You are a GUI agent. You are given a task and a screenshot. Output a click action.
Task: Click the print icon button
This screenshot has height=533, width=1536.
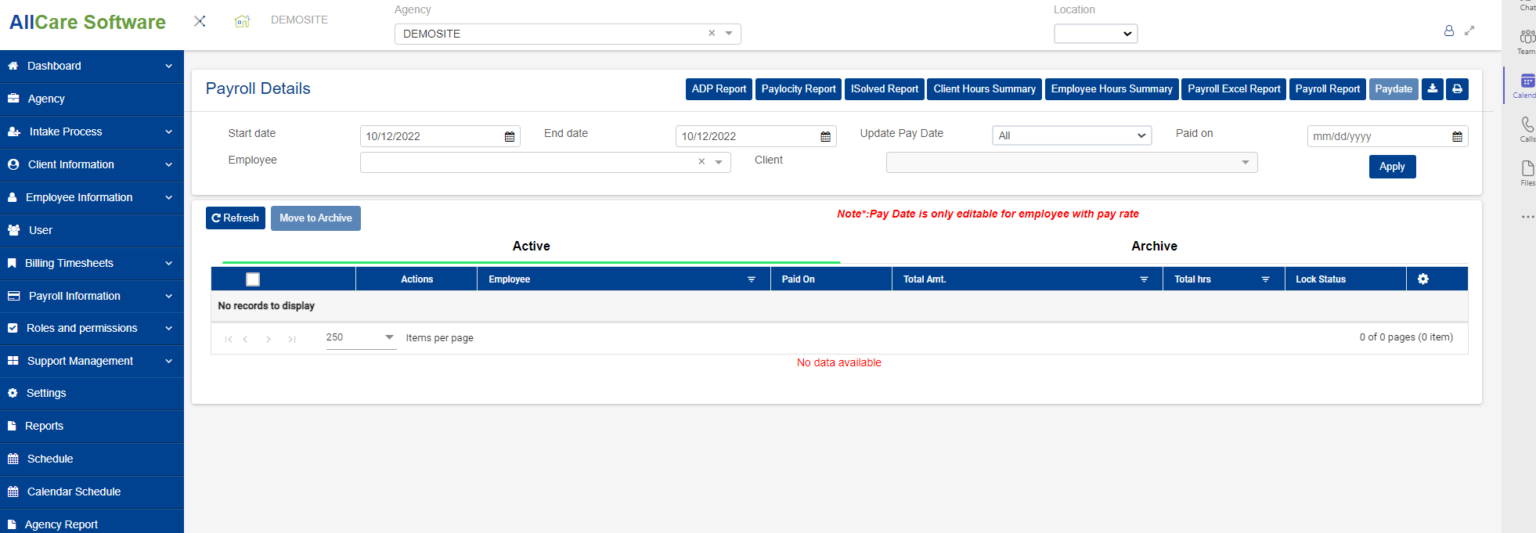point(1457,89)
